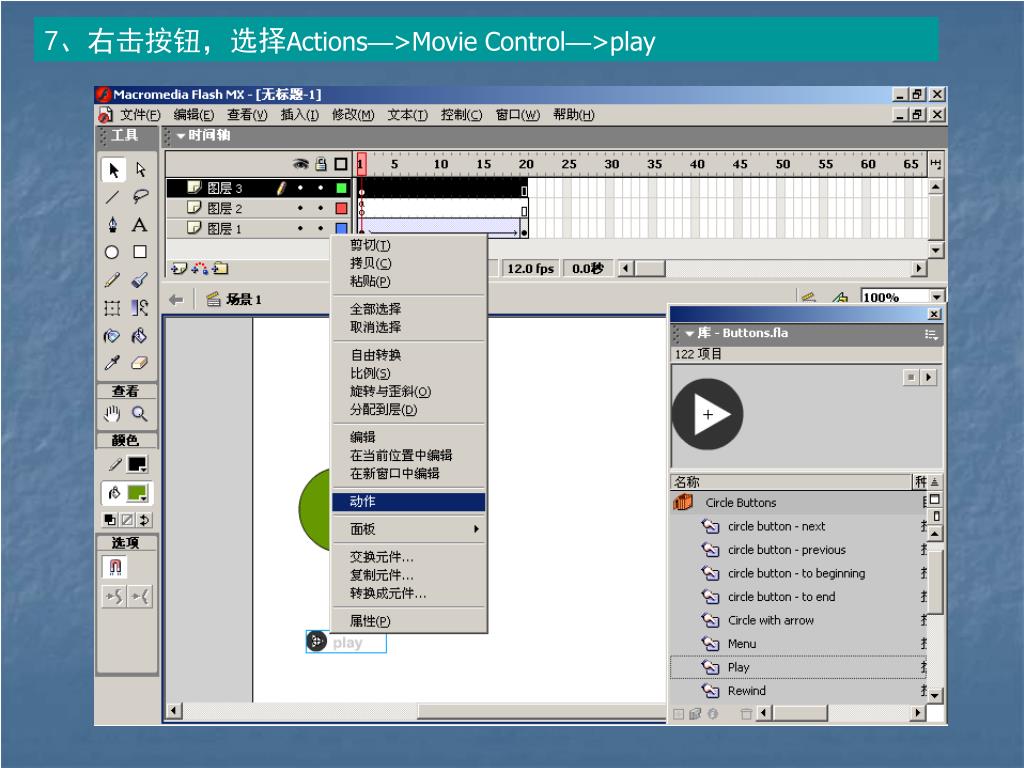
Task: Click the Smooth option icon
Action: (114, 596)
